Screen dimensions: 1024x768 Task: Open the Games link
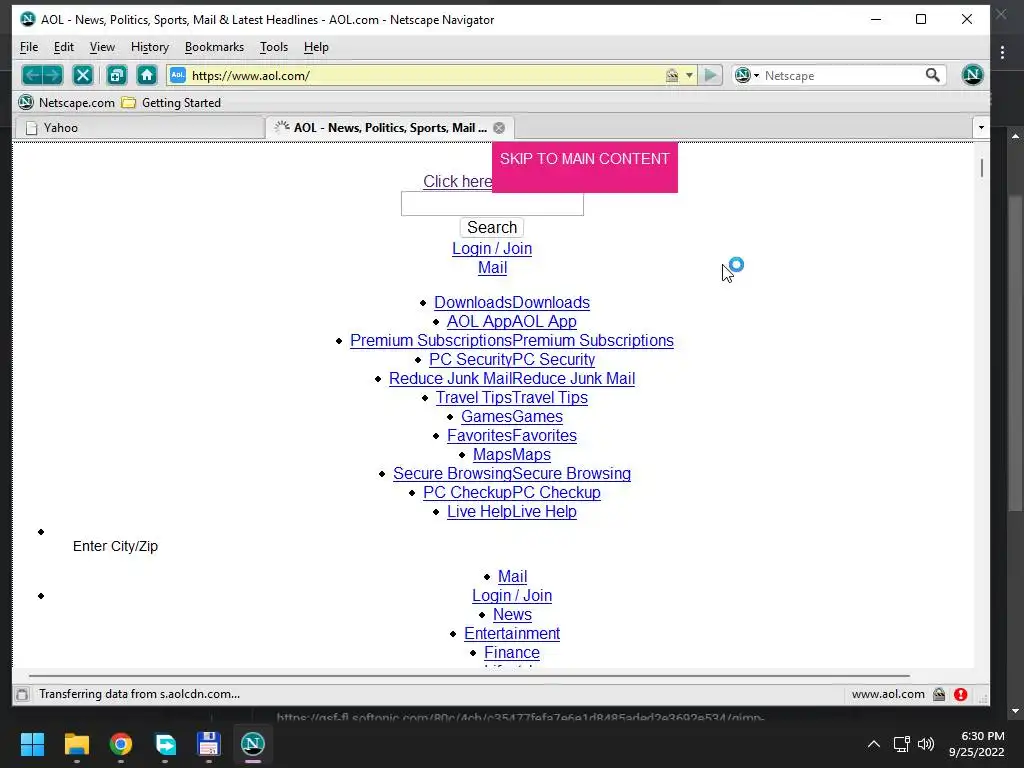click(x=512, y=416)
